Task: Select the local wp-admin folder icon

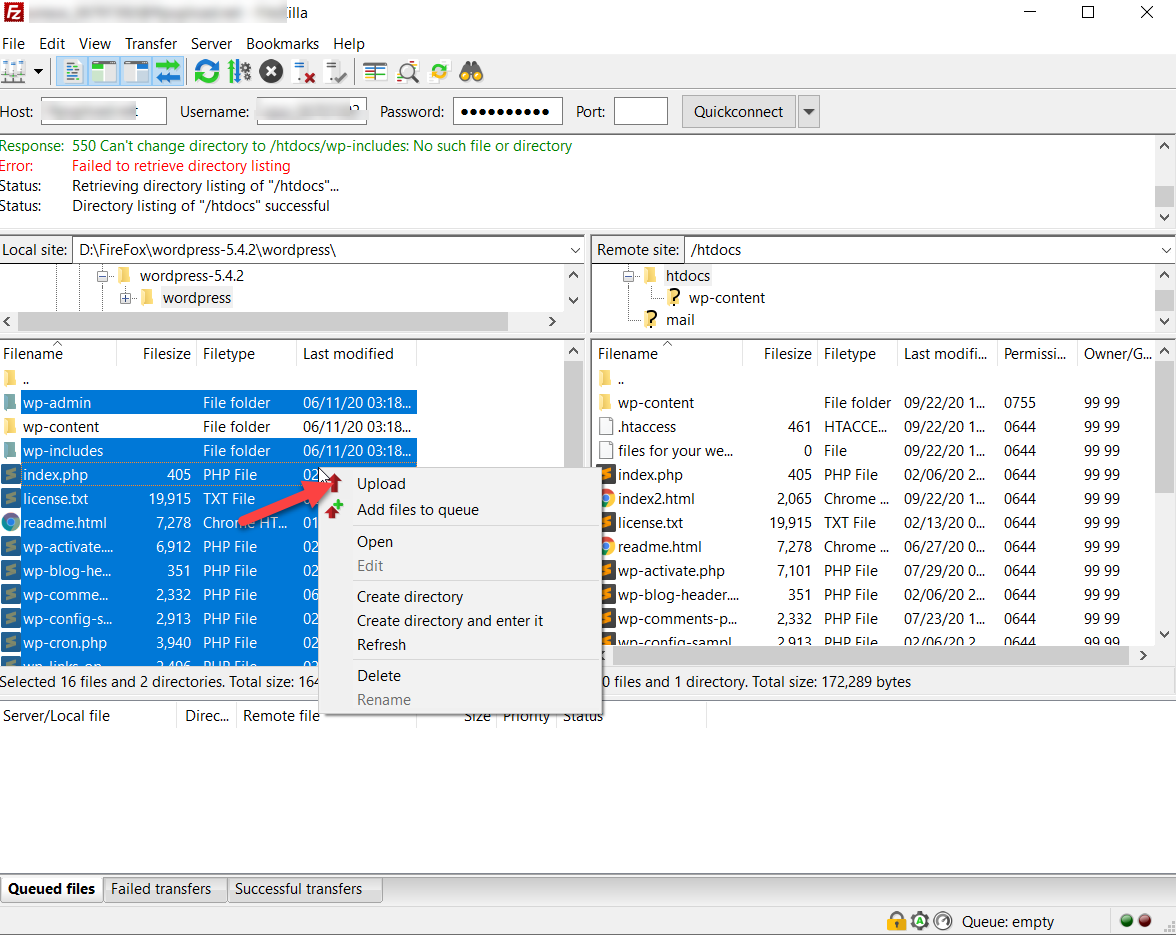Action: pos(10,403)
